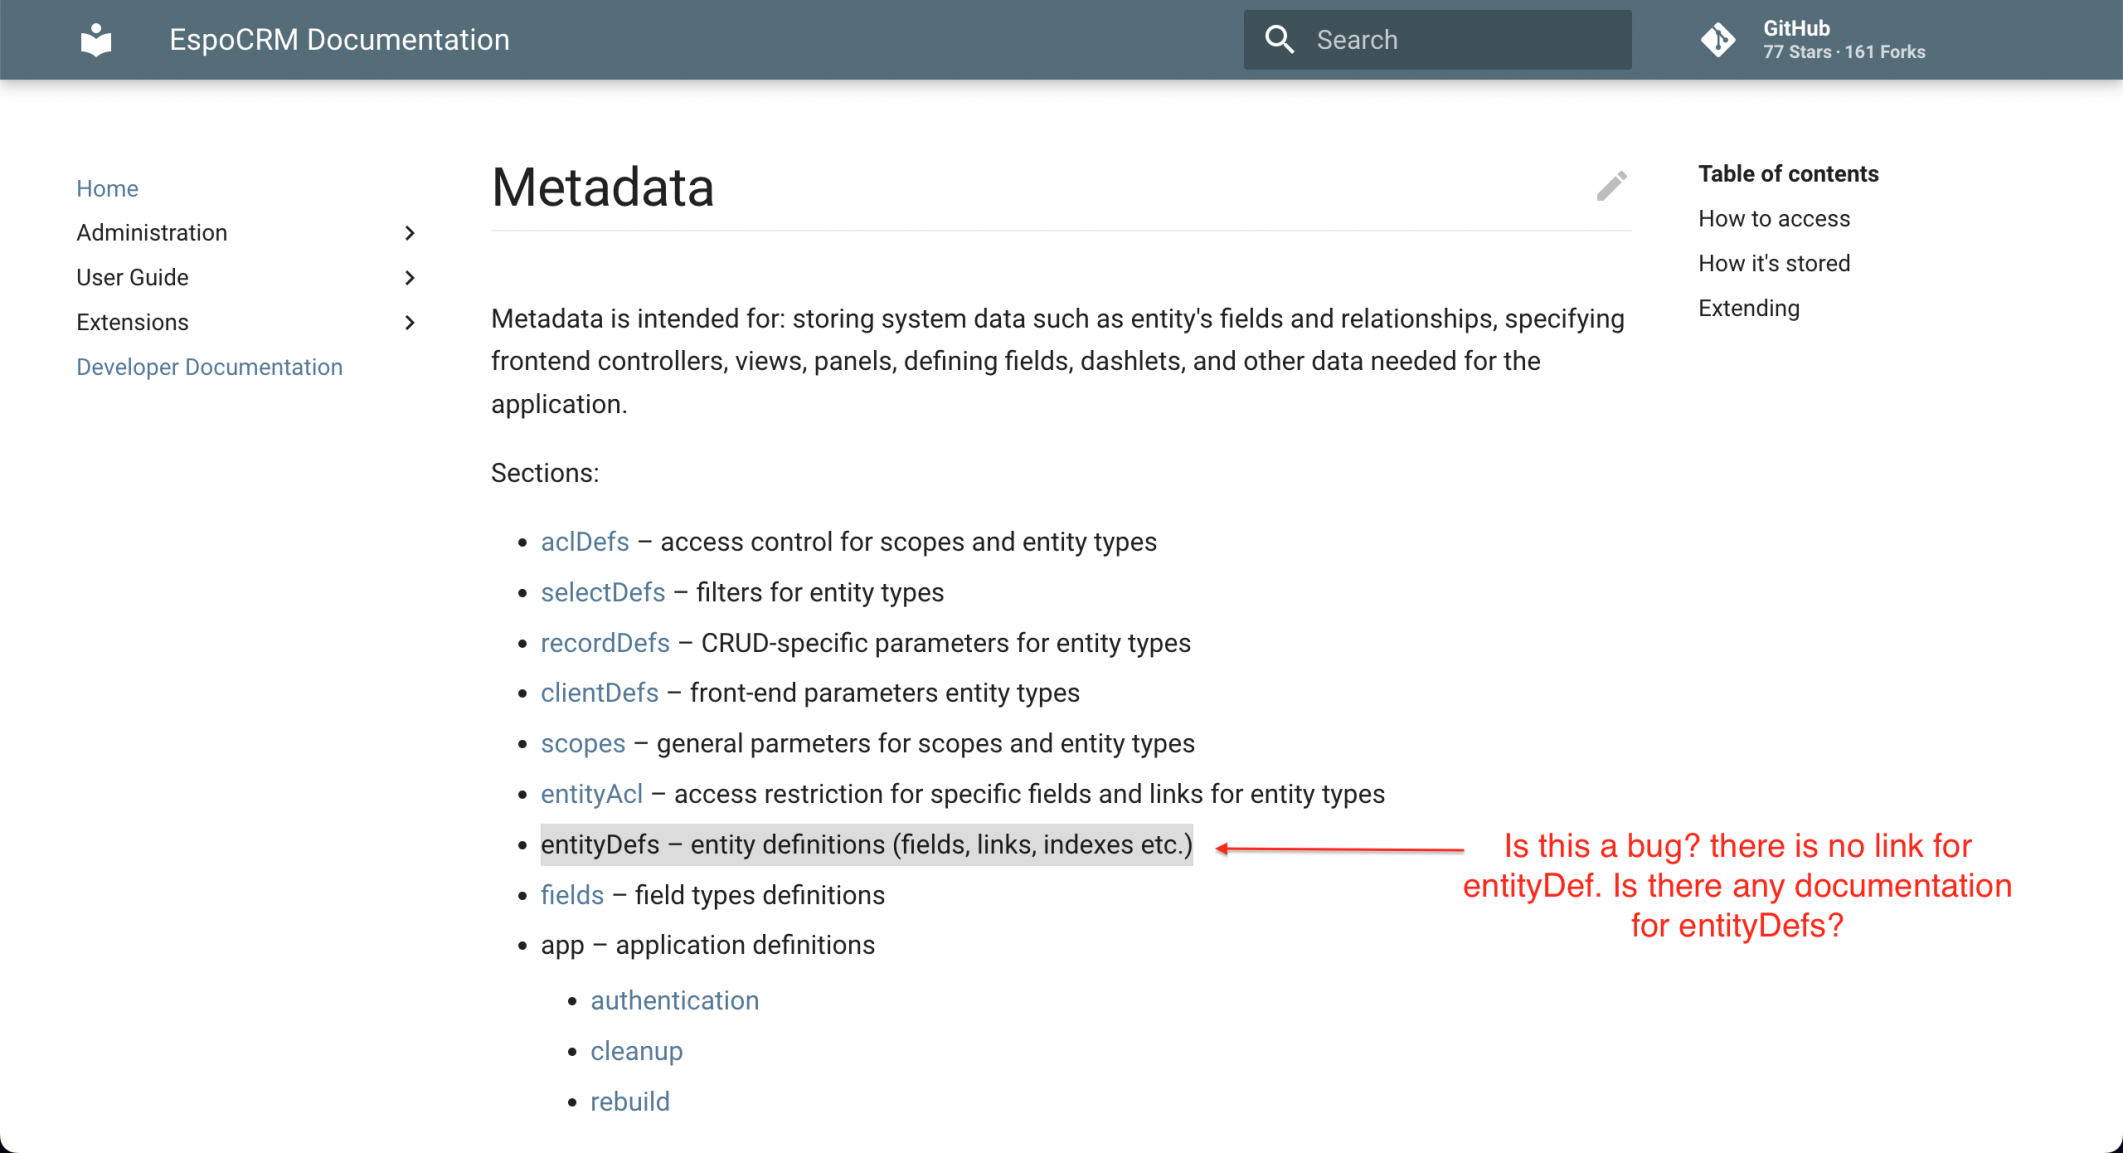Expand the Administration section chevron

click(409, 233)
